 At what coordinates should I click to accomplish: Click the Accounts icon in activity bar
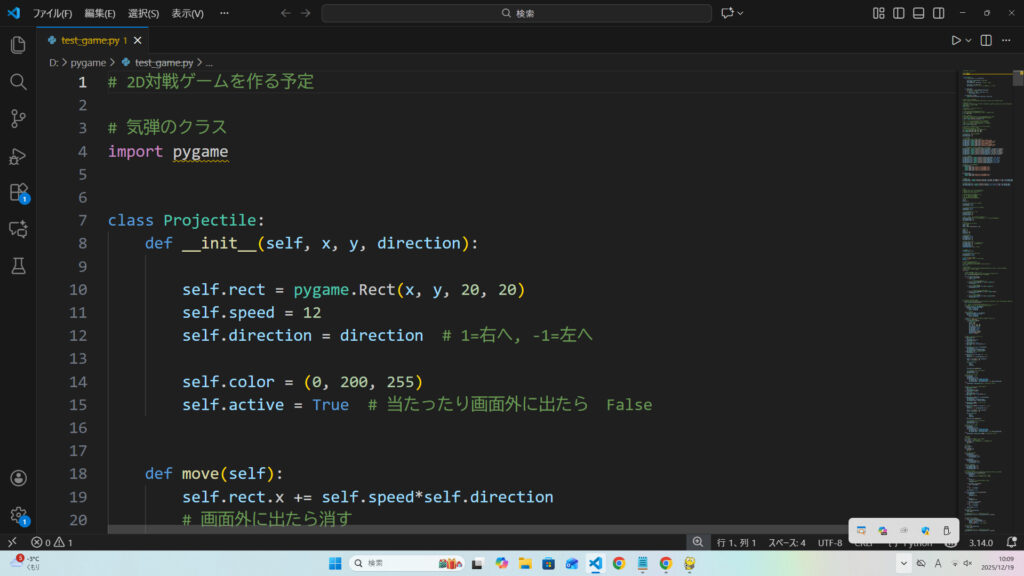coord(17,478)
